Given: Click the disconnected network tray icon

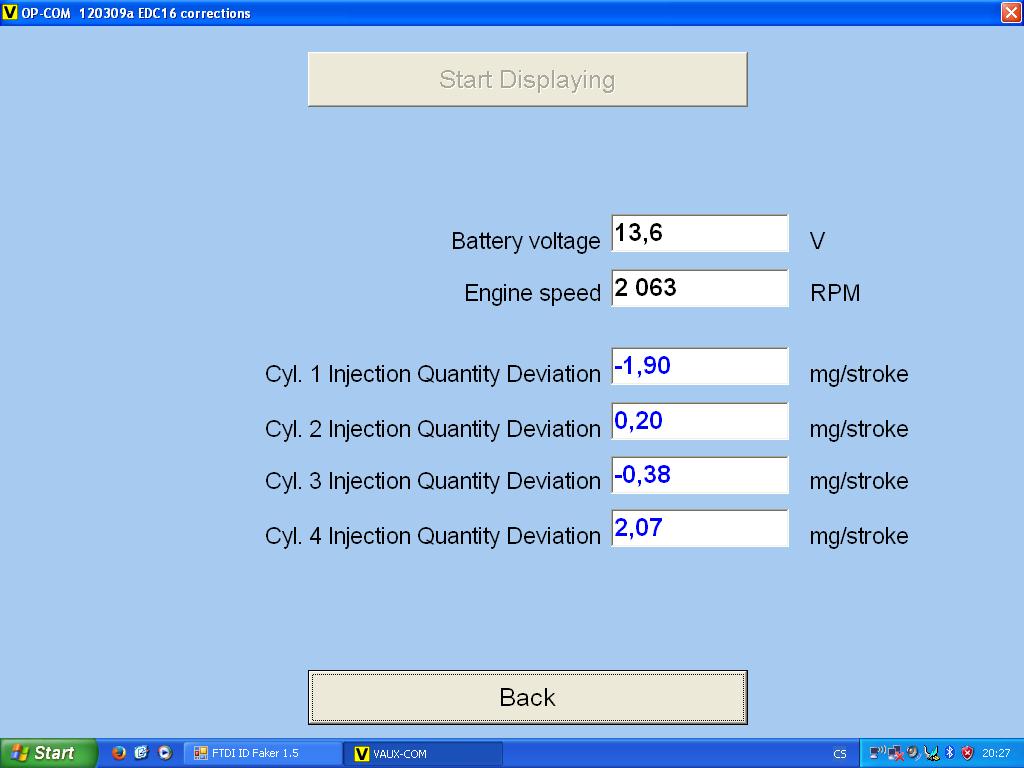Looking at the screenshot, I should pyautogui.click(x=895, y=753).
